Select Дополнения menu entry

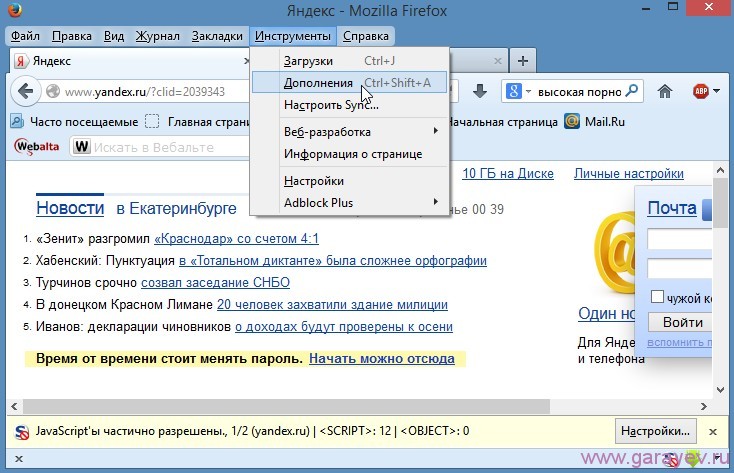point(349,82)
